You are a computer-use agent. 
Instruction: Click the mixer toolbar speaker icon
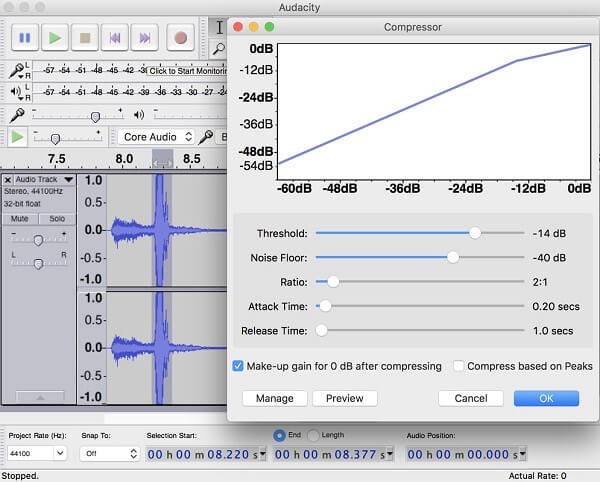pos(139,115)
